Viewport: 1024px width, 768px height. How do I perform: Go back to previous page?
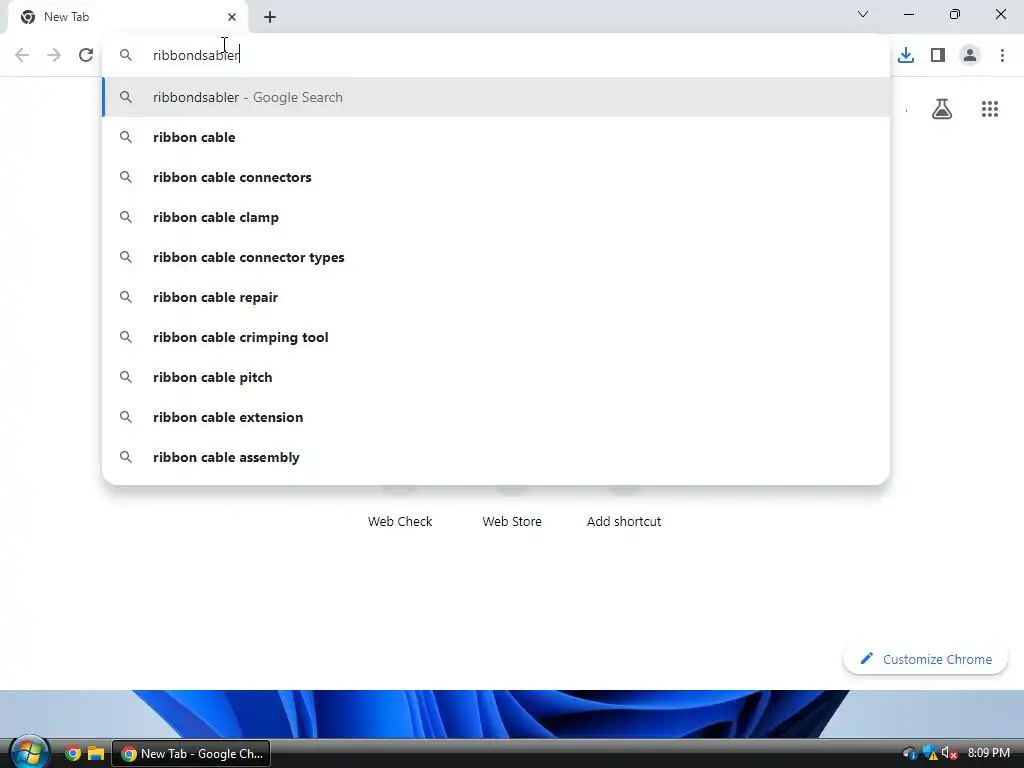point(22,55)
